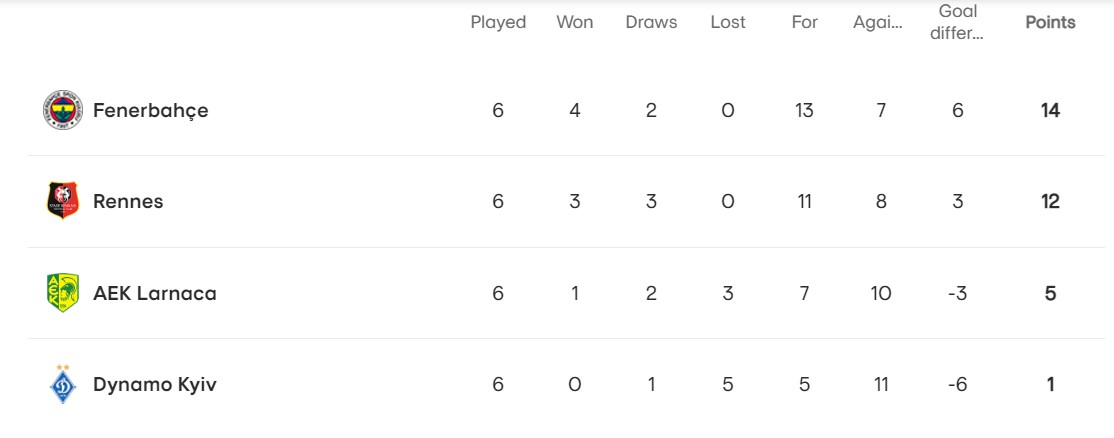Image resolution: width=1114 pixels, height=438 pixels.
Task: Open the Dynamo Kyiv team name link
Action: 155,385
